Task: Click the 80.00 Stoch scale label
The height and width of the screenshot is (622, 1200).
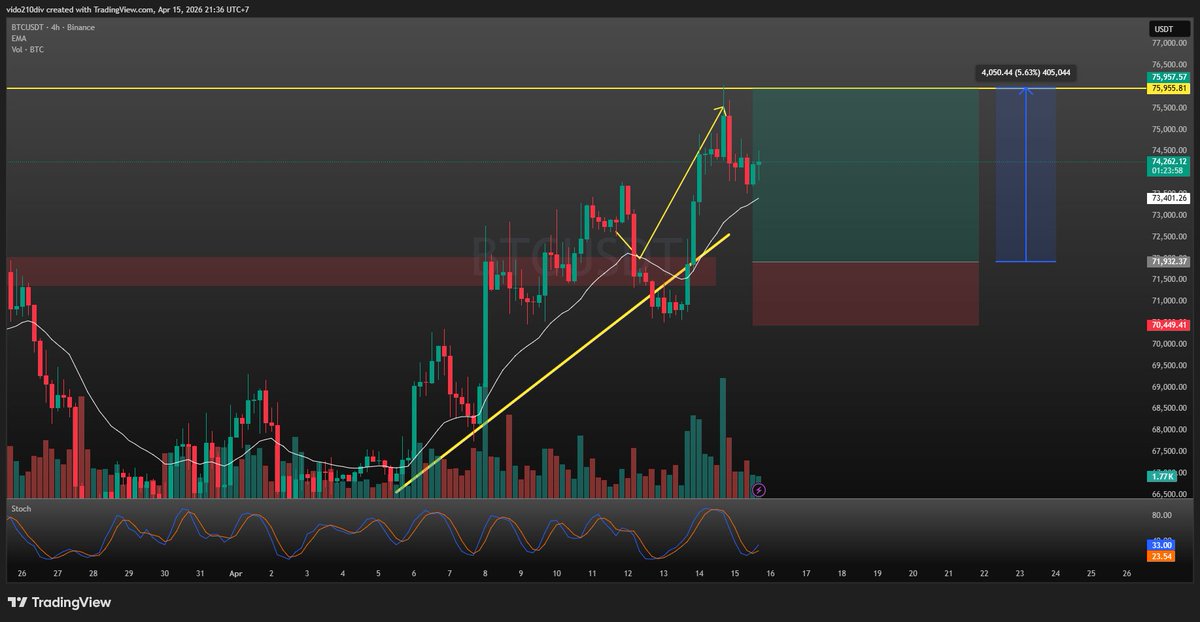Action: 1162,516
